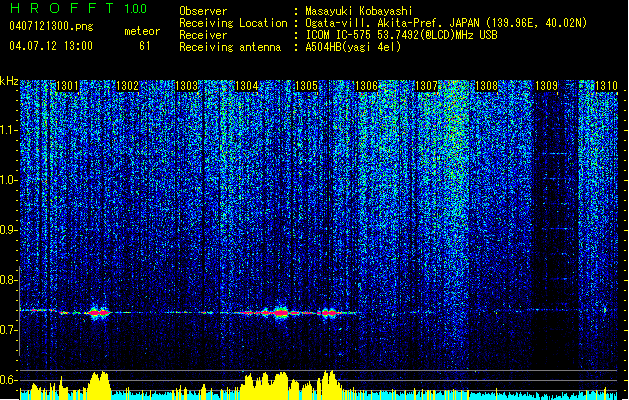Click the double echo after 1305
The image size is (629, 400).
click(x=329, y=313)
